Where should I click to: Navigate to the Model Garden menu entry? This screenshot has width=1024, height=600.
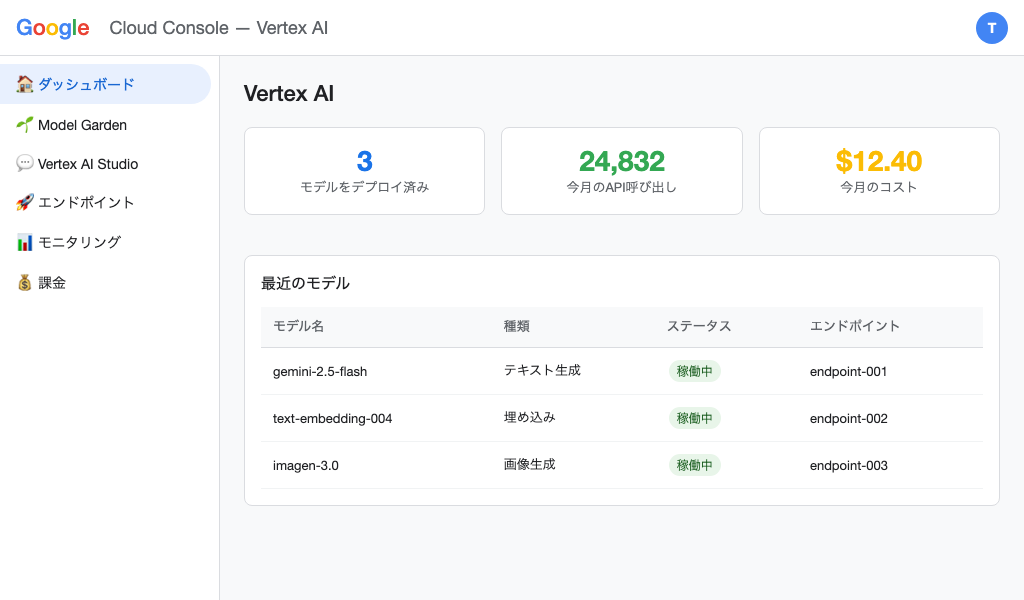click(x=82, y=124)
